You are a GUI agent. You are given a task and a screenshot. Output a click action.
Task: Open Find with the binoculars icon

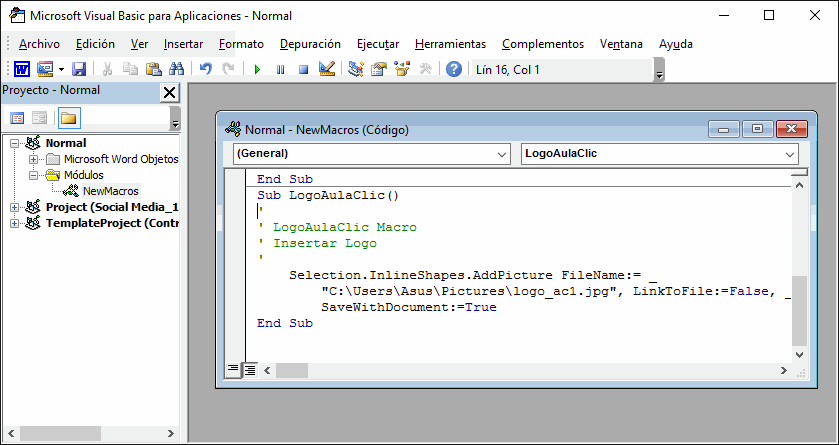[x=177, y=69]
